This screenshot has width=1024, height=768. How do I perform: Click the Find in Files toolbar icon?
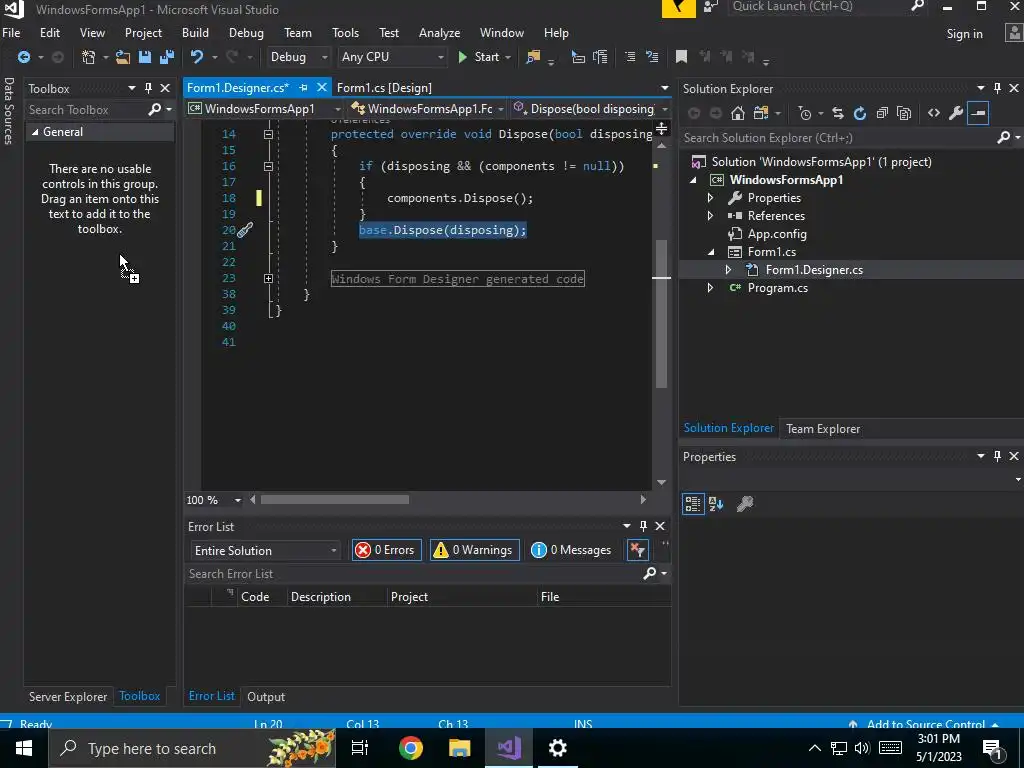click(533, 57)
